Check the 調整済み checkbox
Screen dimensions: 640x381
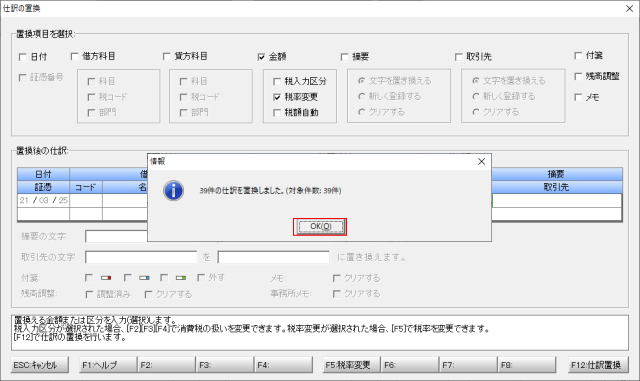pos(89,294)
